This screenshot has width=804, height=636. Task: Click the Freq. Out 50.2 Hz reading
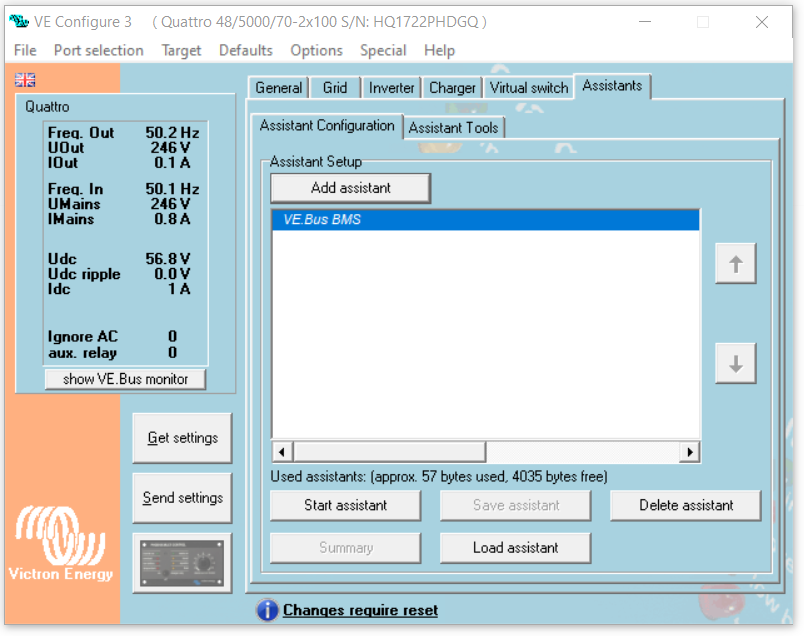pyautogui.click(x=123, y=132)
